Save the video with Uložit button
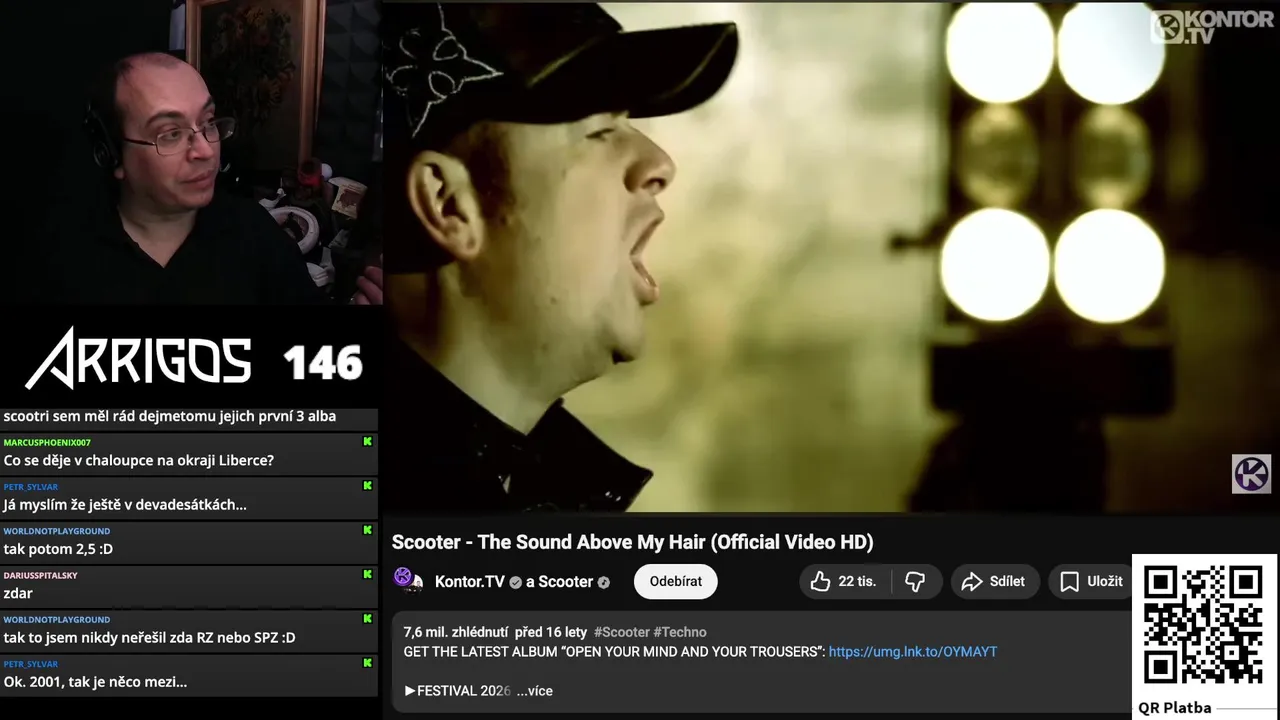The width and height of the screenshot is (1280, 720). [x=1092, y=581]
